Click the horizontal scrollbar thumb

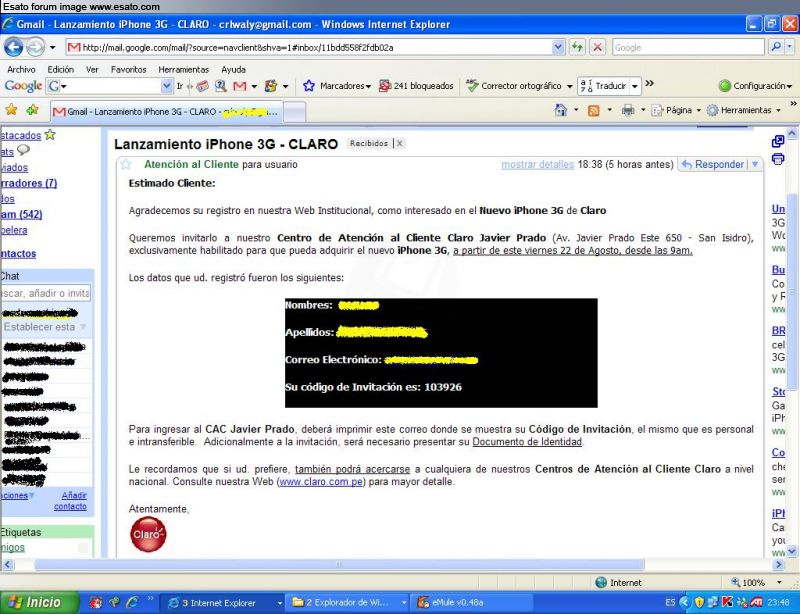tap(339, 564)
